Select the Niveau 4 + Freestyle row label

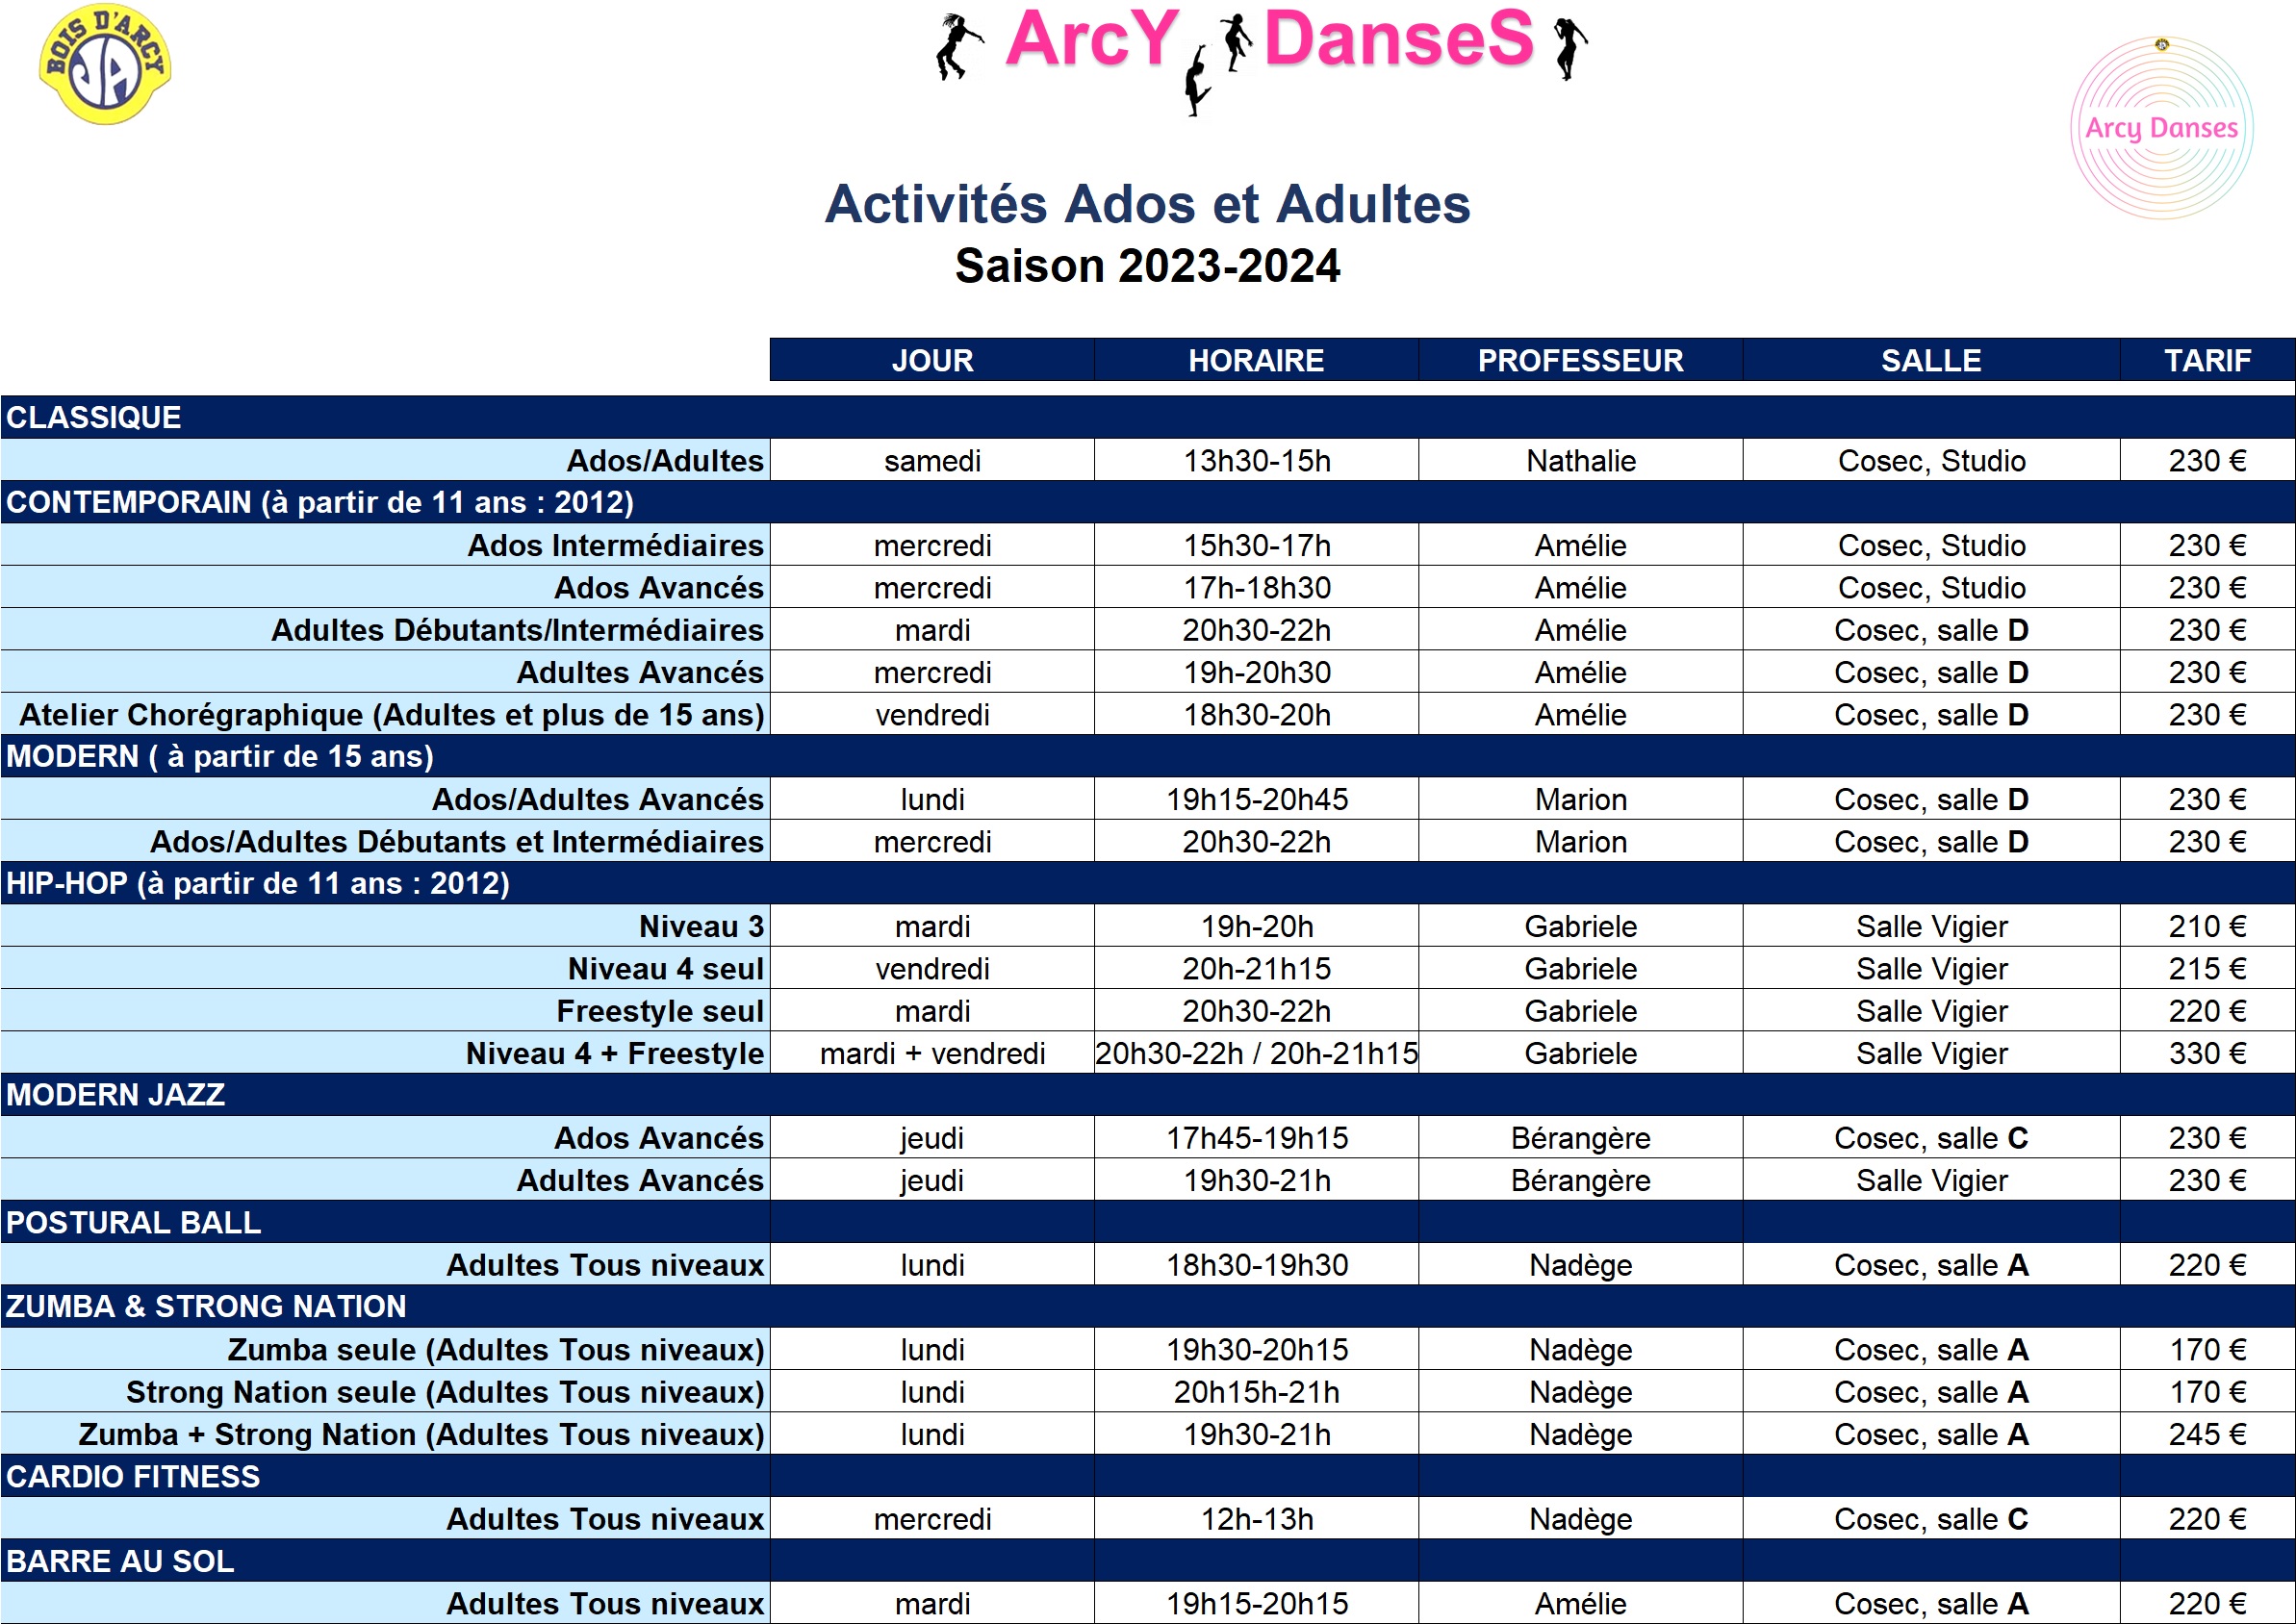pos(385,1053)
